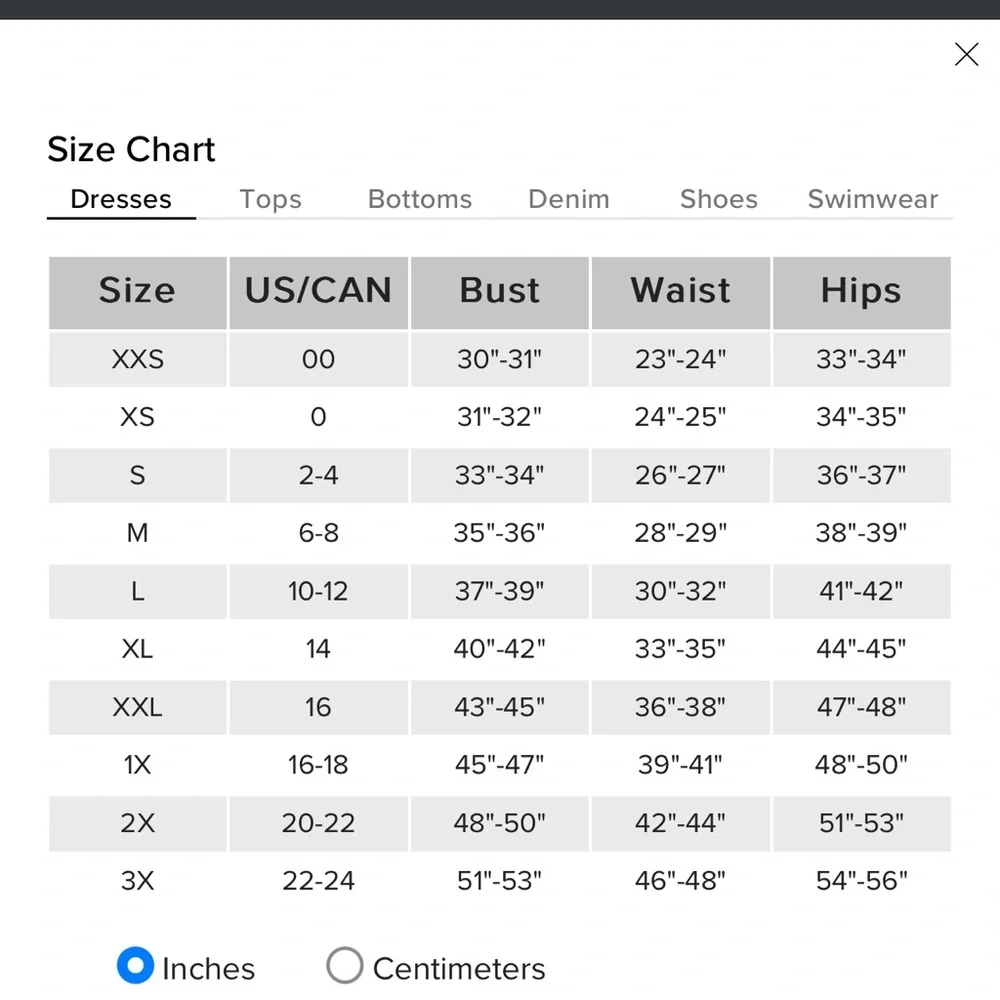Click the Size column header
This screenshot has width=1000, height=1000.
(x=137, y=291)
